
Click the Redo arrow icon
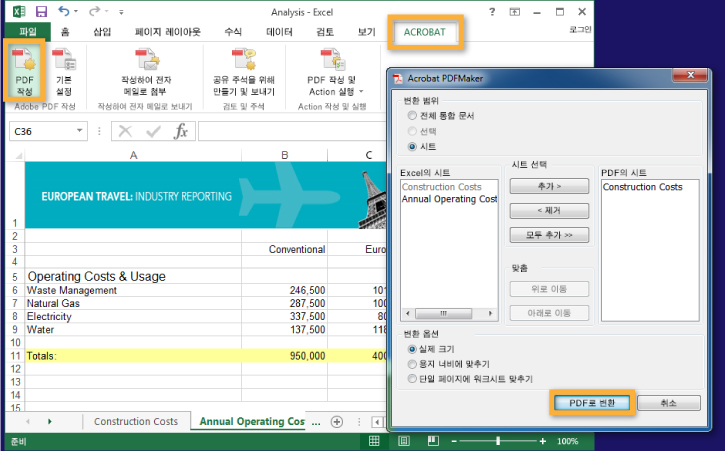point(94,11)
